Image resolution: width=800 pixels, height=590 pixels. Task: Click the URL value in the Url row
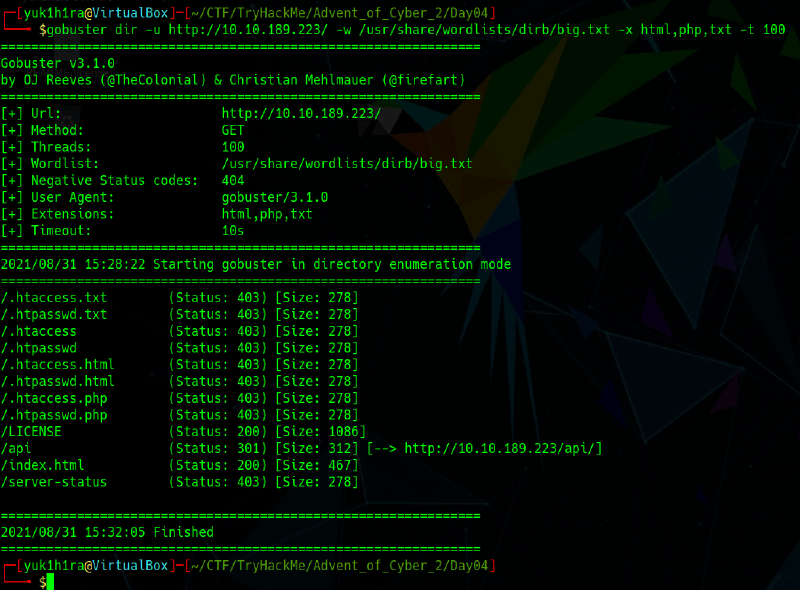[x=301, y=113]
